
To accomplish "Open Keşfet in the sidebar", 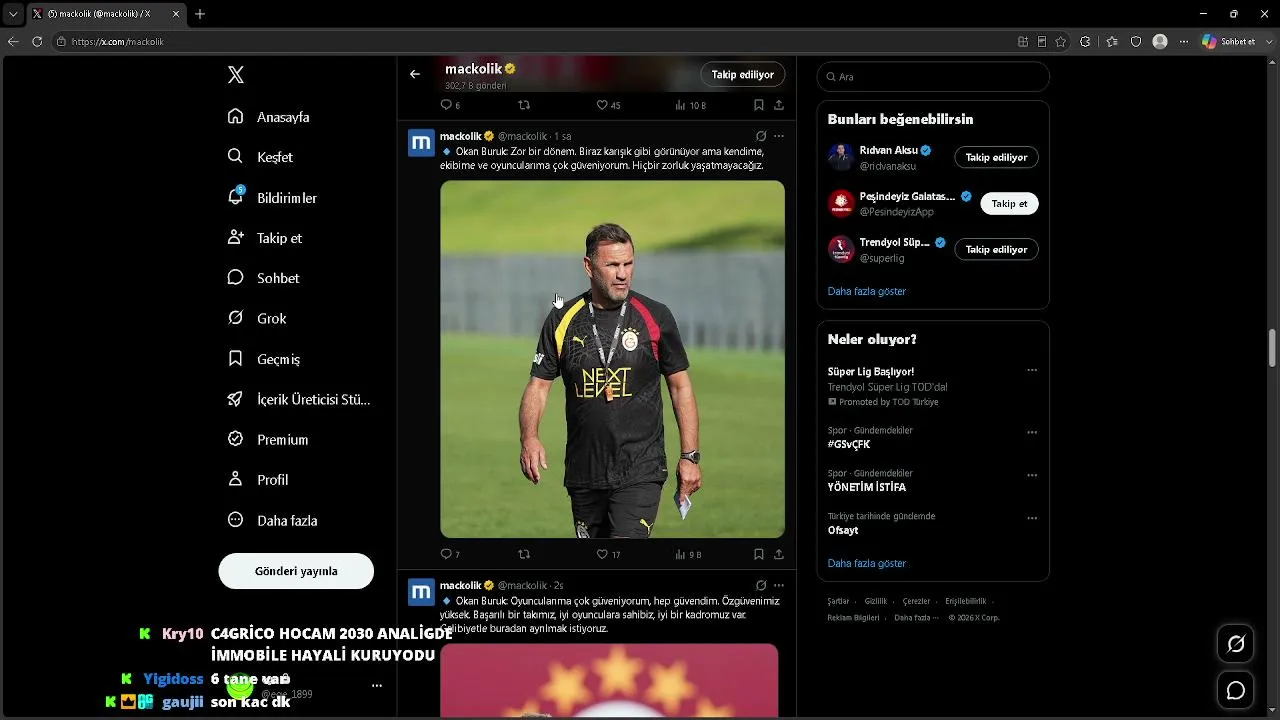I will point(261,157).
